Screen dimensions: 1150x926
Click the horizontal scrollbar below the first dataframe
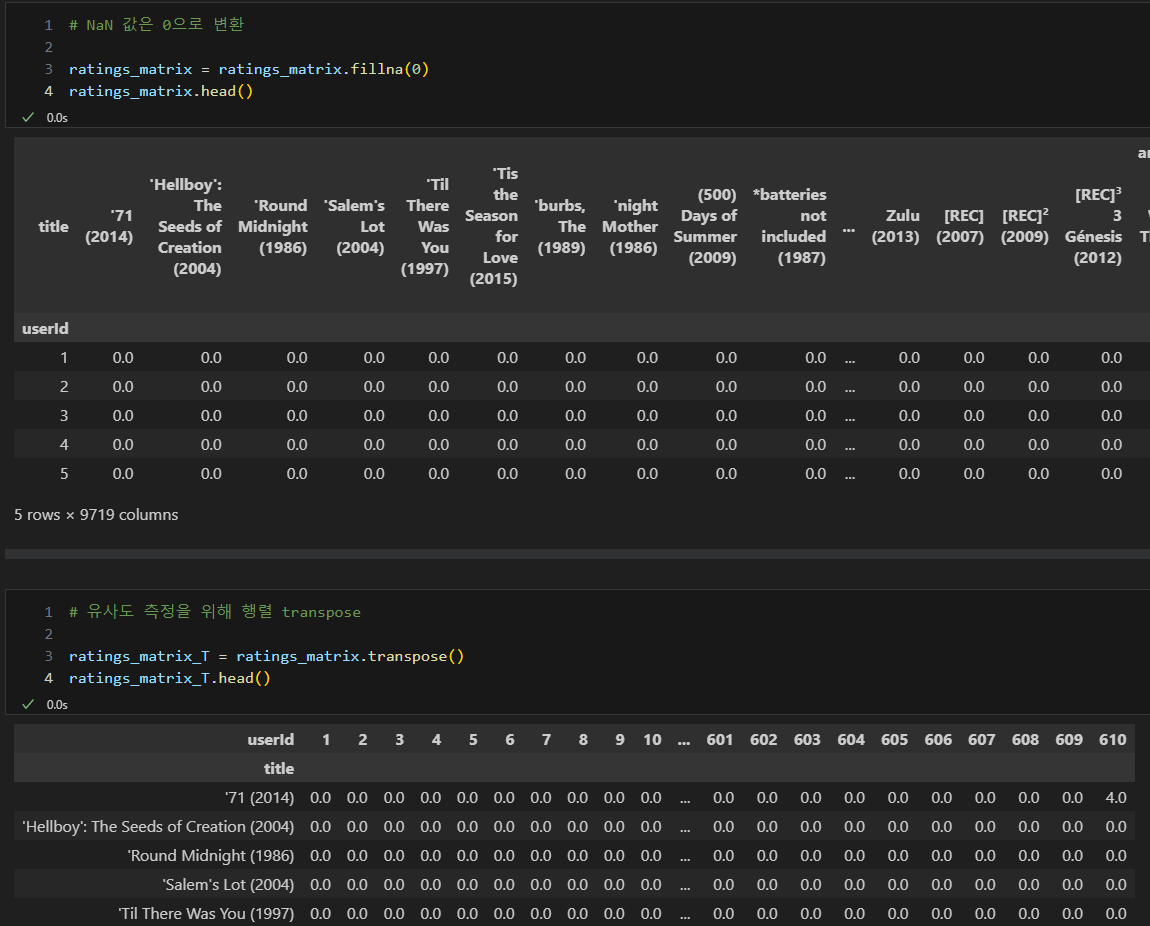point(577,554)
